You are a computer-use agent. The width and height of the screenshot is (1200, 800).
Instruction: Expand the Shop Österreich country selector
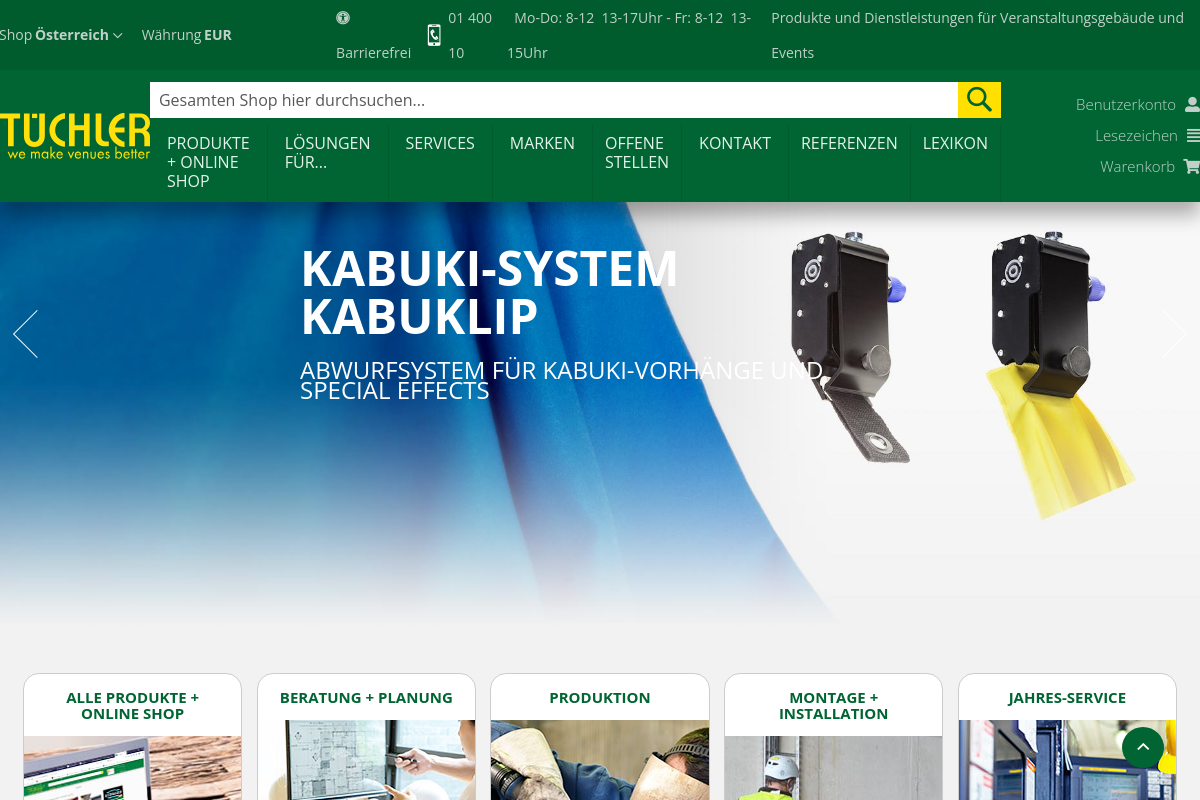(x=61, y=35)
